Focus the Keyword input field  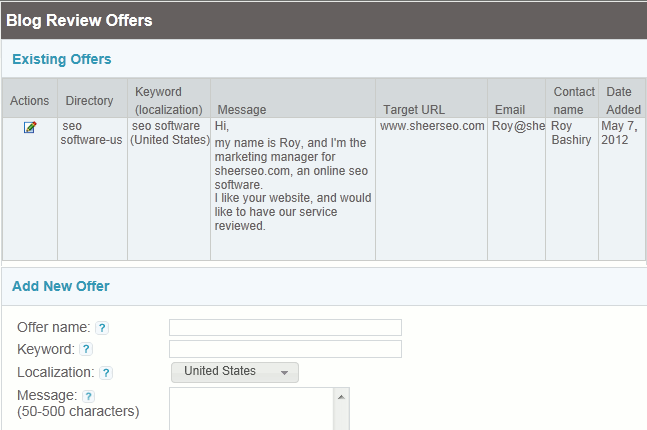[285, 349]
